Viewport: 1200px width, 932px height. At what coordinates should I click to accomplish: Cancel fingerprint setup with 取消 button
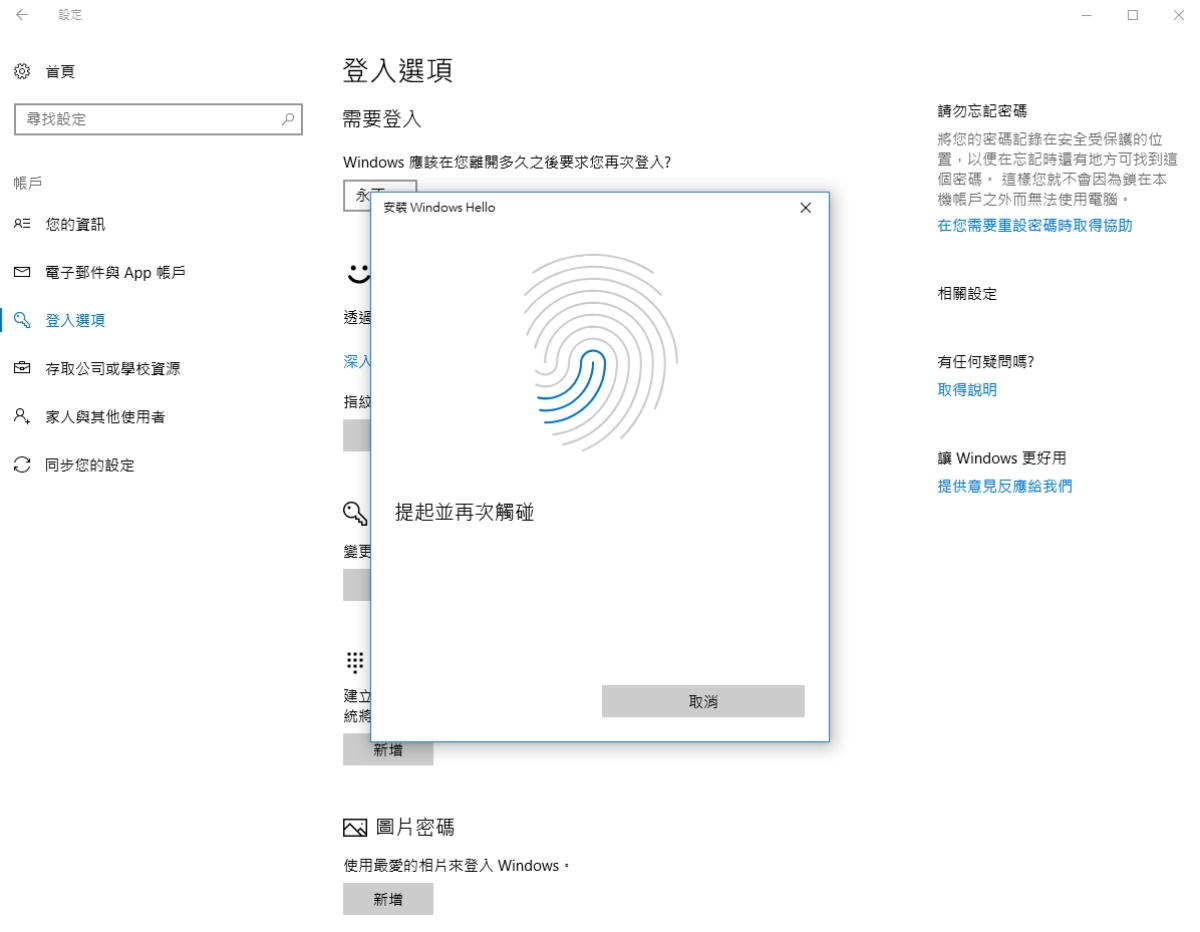pos(703,701)
